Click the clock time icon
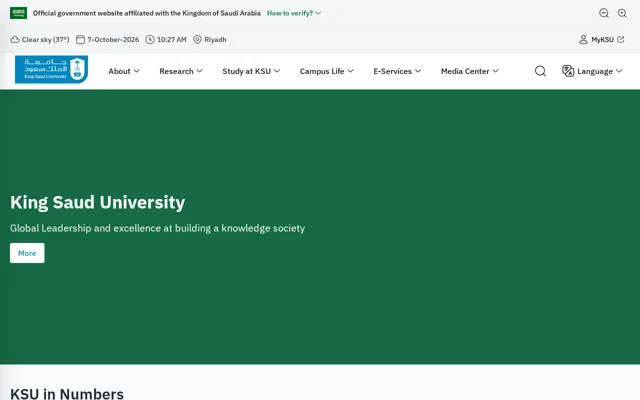The height and width of the screenshot is (400, 640). 150,40
